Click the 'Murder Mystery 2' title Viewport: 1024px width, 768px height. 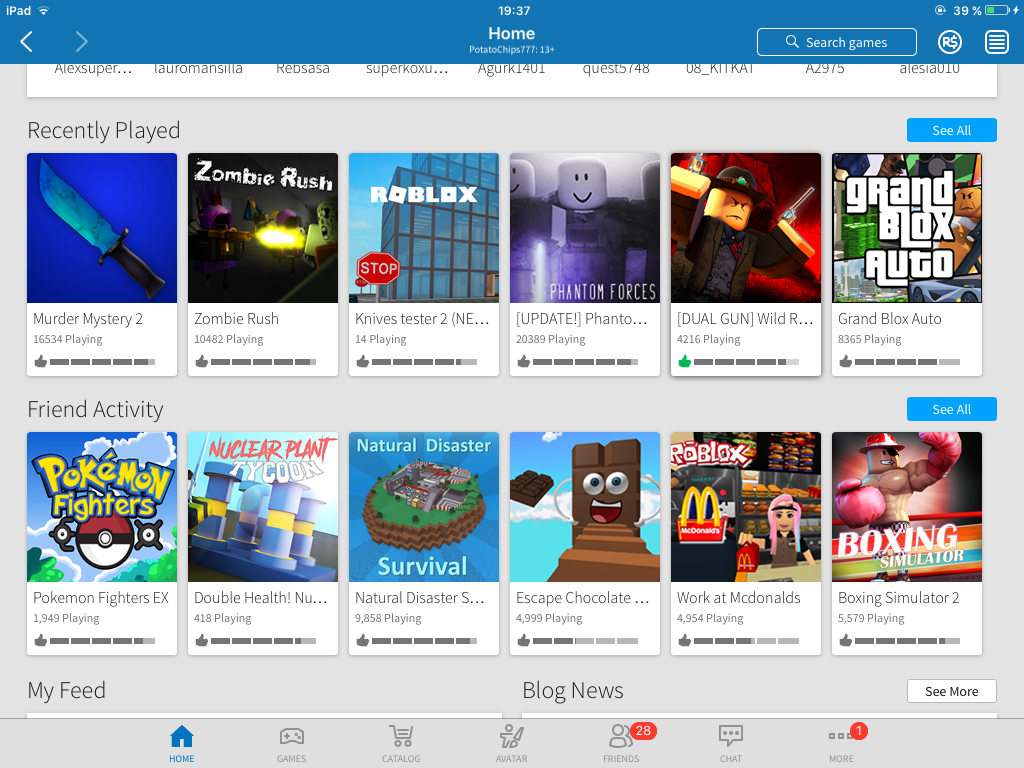coord(88,319)
